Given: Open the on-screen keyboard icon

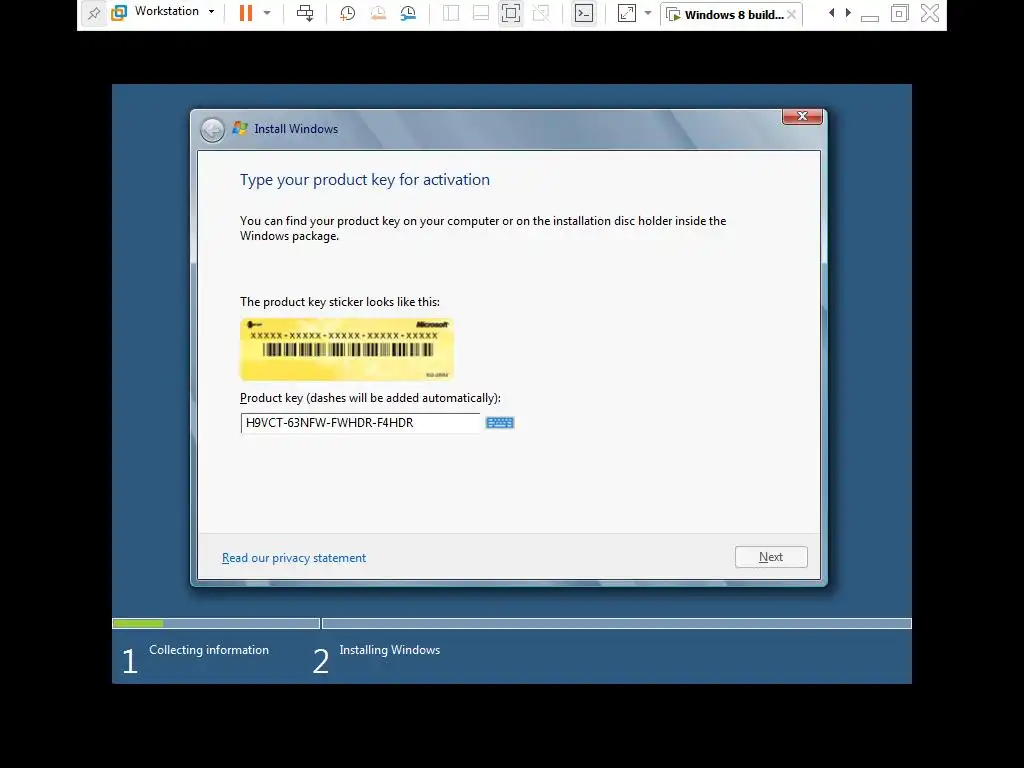Looking at the screenshot, I should click(500, 423).
